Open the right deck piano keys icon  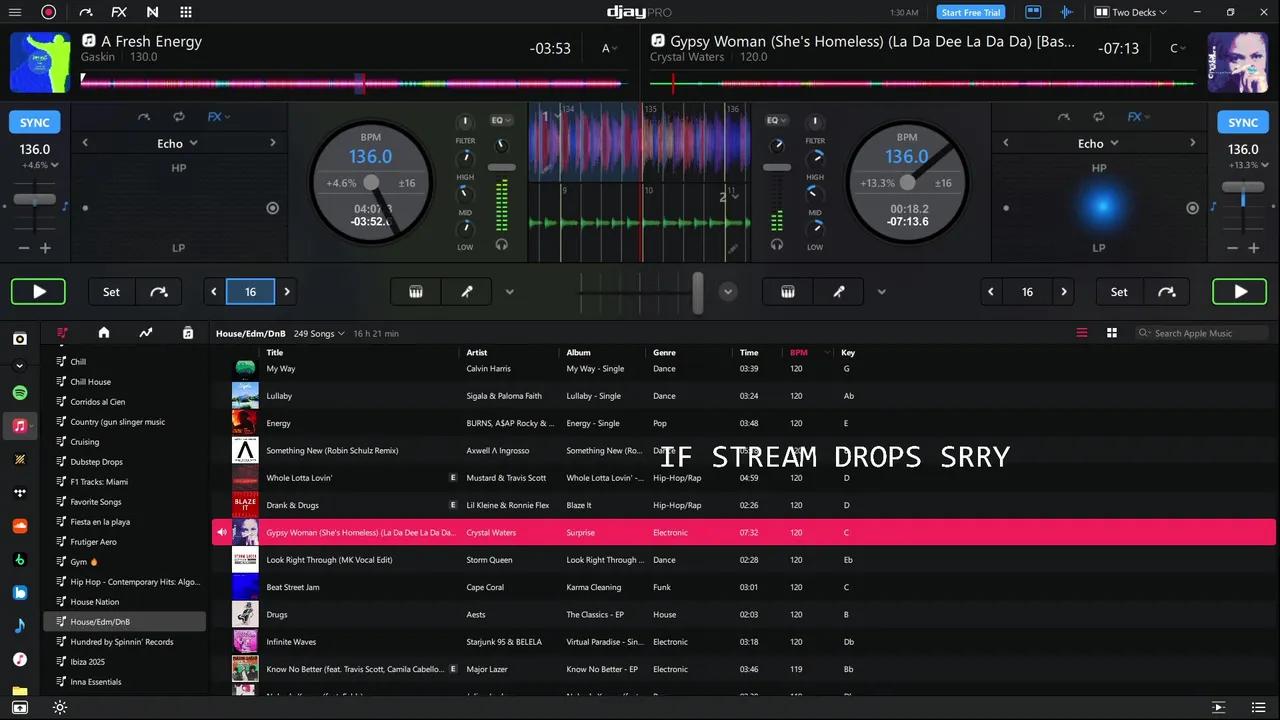coord(788,292)
